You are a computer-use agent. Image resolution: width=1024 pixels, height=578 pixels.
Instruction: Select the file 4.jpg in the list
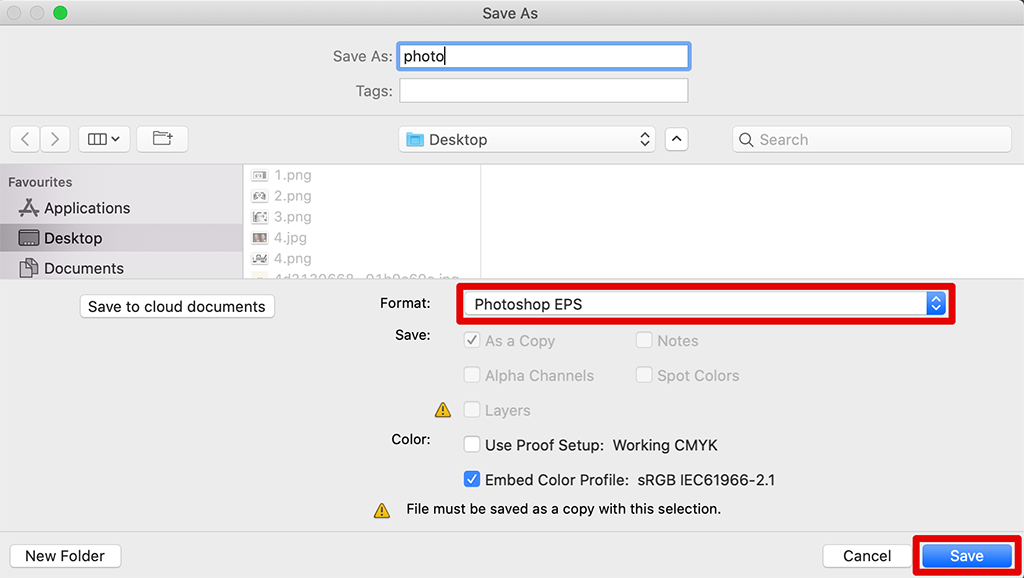(x=291, y=238)
